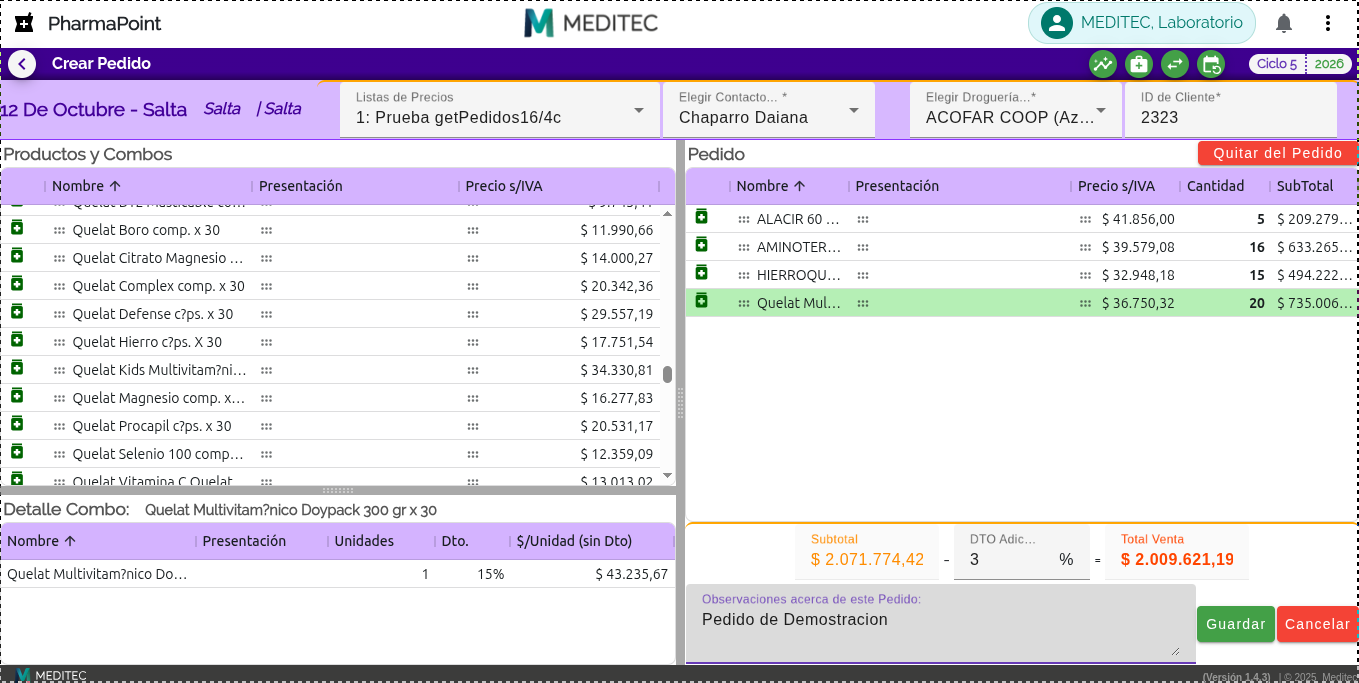
Task: Open the three-dot options menu
Action: coord(1328,23)
